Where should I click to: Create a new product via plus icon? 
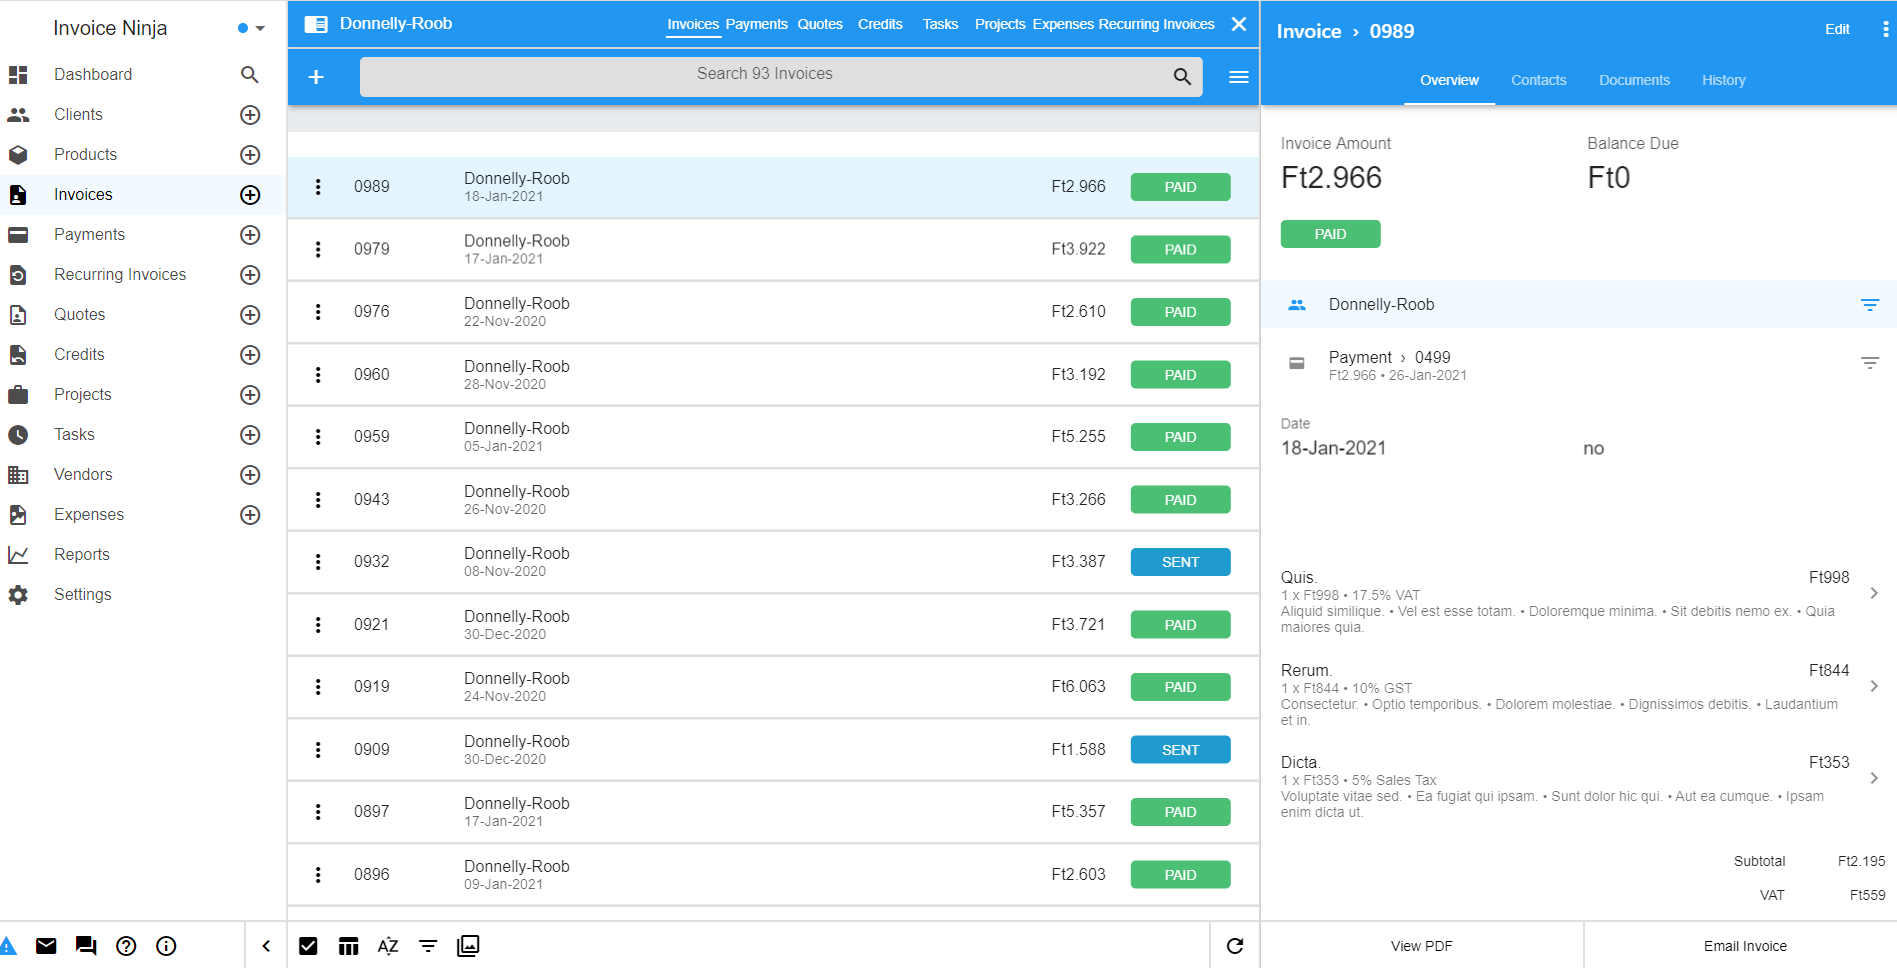(250, 155)
